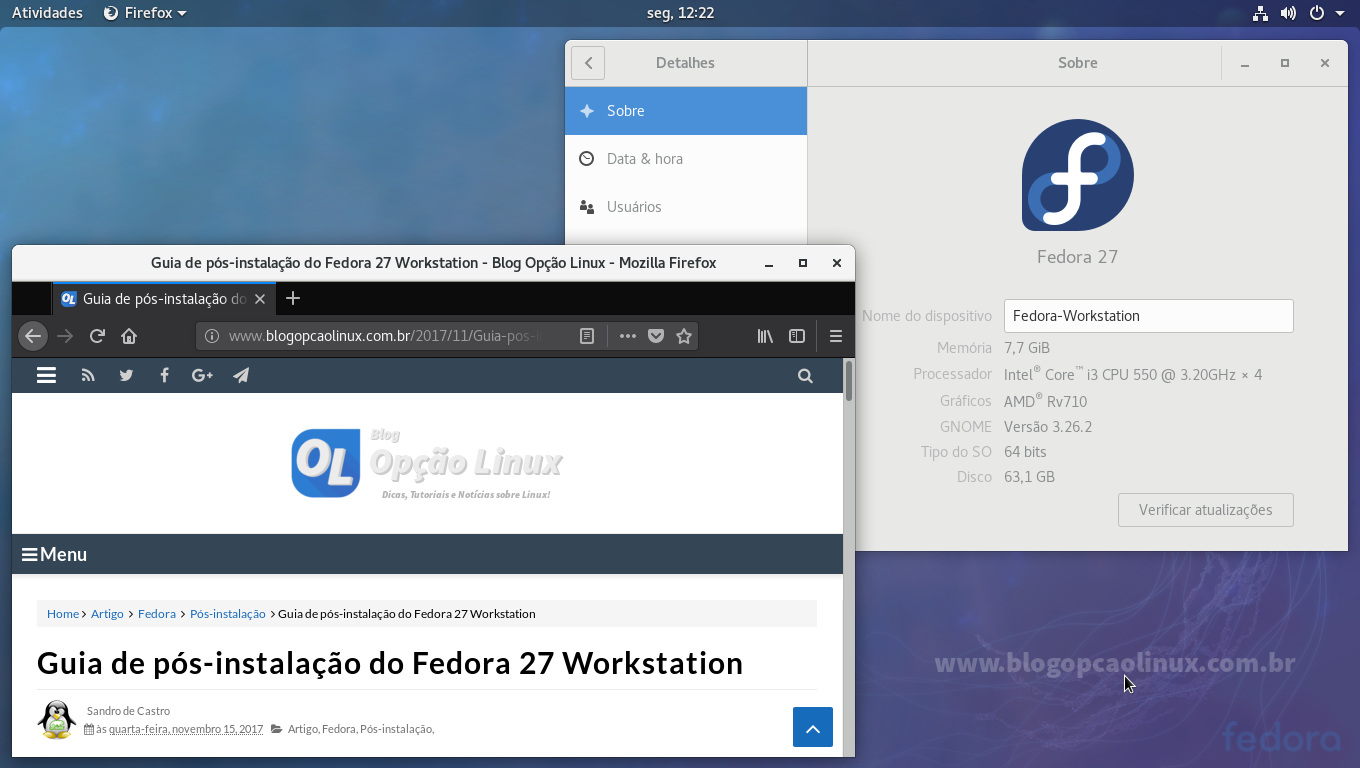Select Sobre in Detalhes sidebar

coord(686,111)
